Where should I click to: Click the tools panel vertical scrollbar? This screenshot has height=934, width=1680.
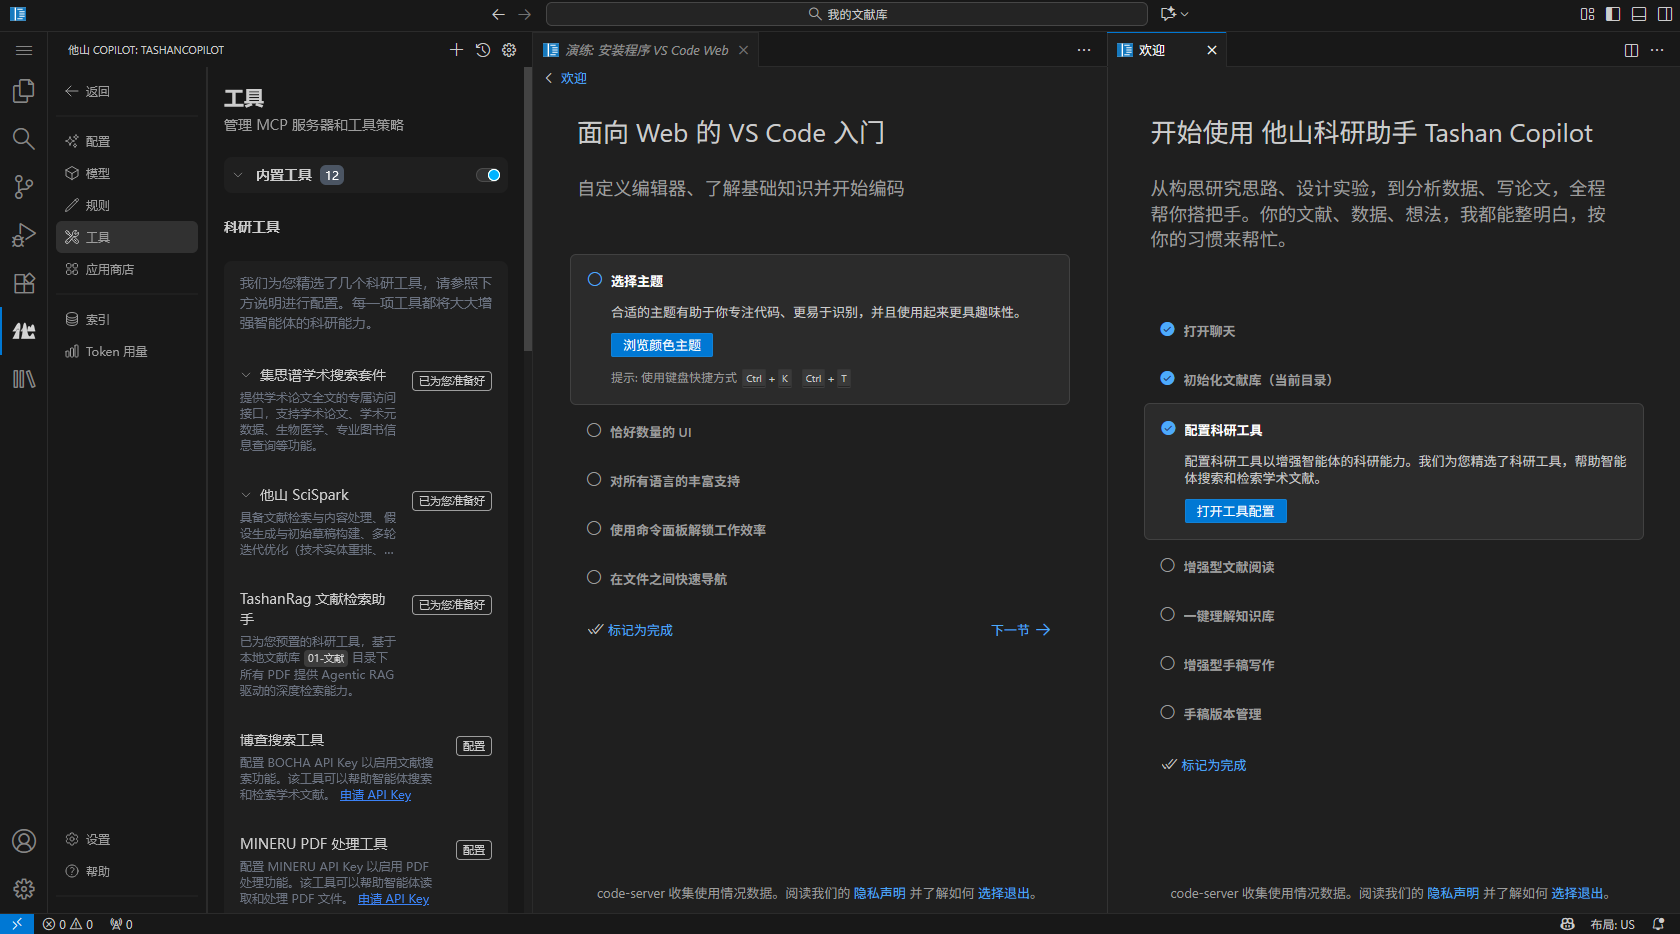[527, 210]
